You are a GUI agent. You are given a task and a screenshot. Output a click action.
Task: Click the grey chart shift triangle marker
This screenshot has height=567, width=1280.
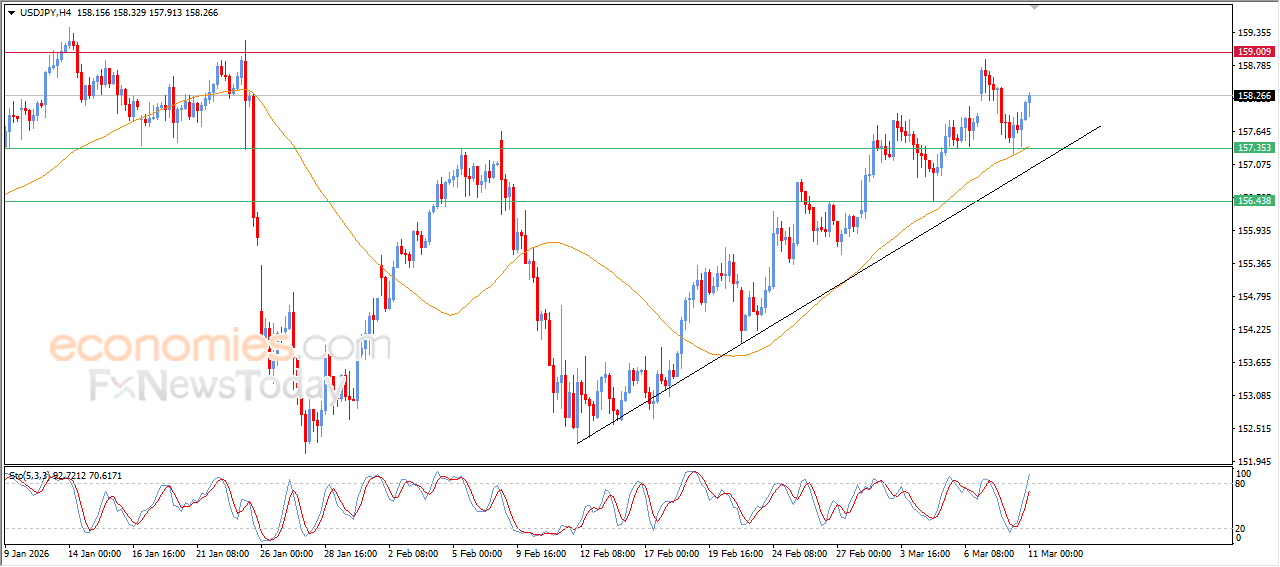coord(1034,7)
